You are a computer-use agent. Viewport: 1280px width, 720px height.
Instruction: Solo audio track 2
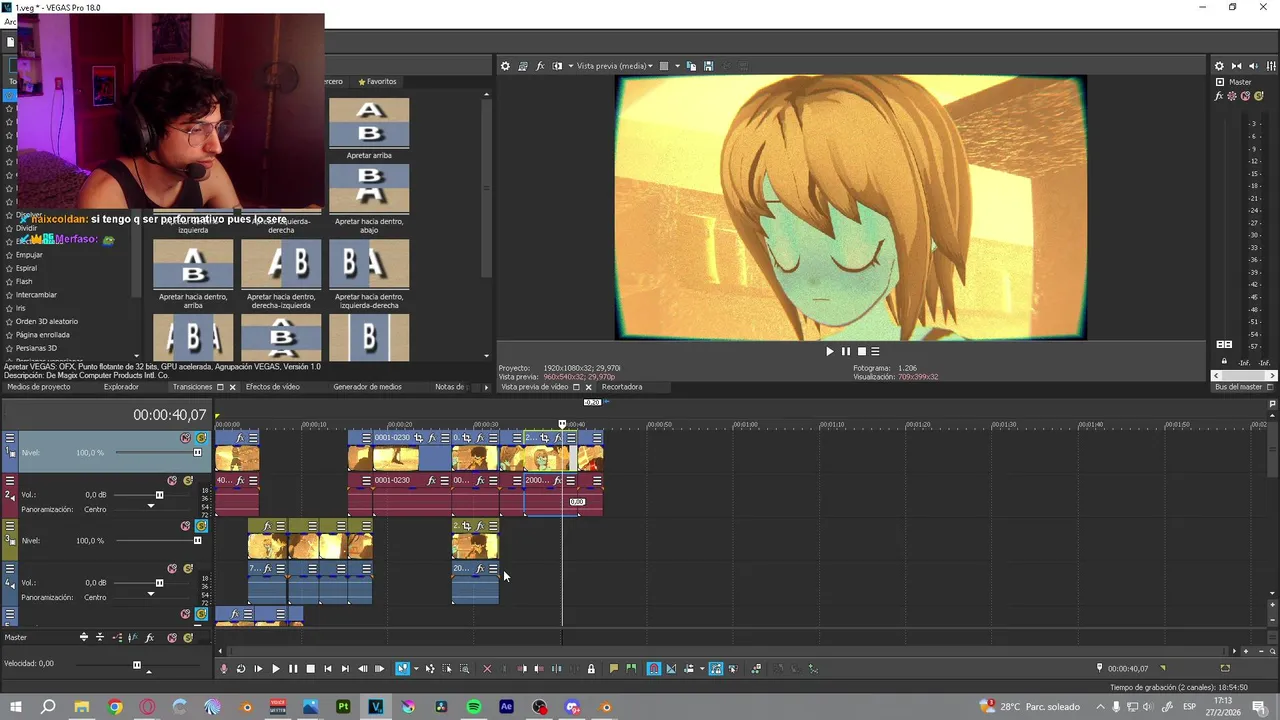188,481
